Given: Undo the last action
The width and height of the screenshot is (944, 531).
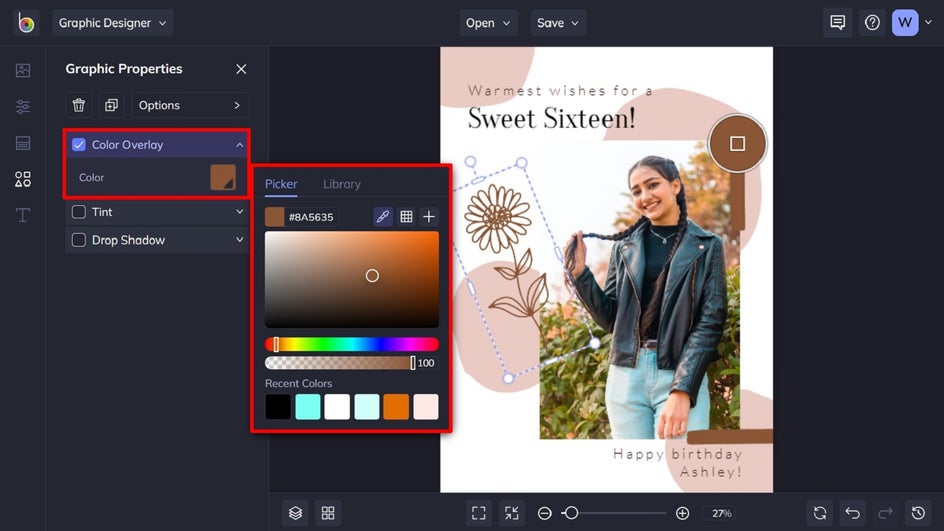Looking at the screenshot, I should [x=852, y=513].
